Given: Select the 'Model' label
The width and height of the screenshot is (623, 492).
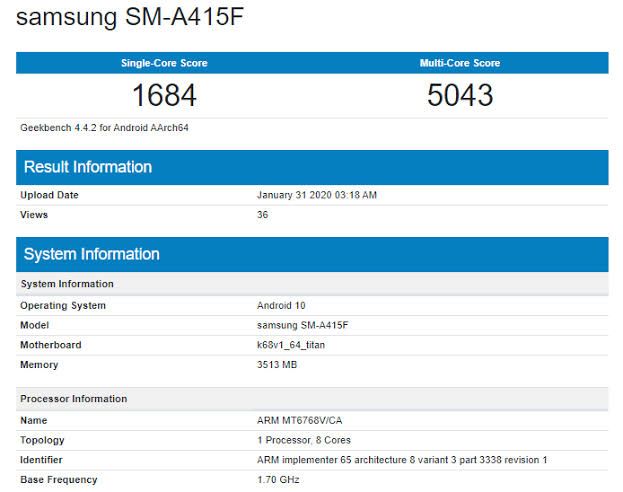Looking at the screenshot, I should pos(34,325).
